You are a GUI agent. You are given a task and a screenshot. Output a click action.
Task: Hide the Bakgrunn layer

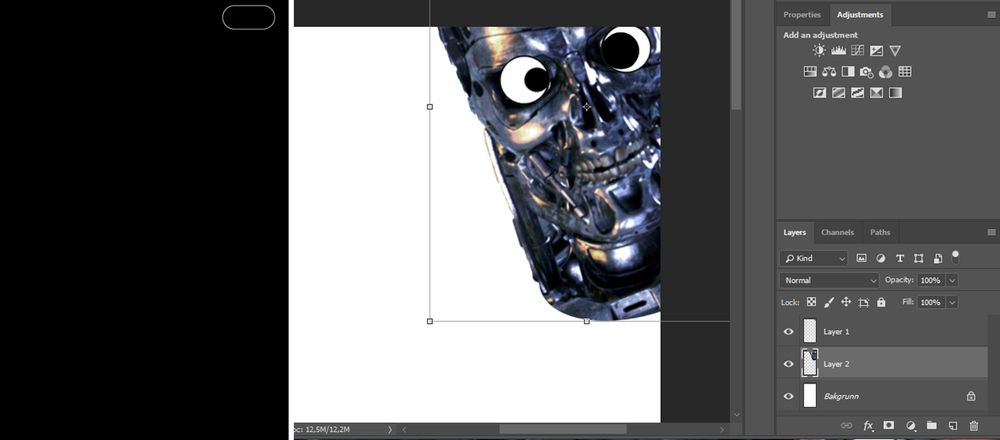[x=788, y=396]
